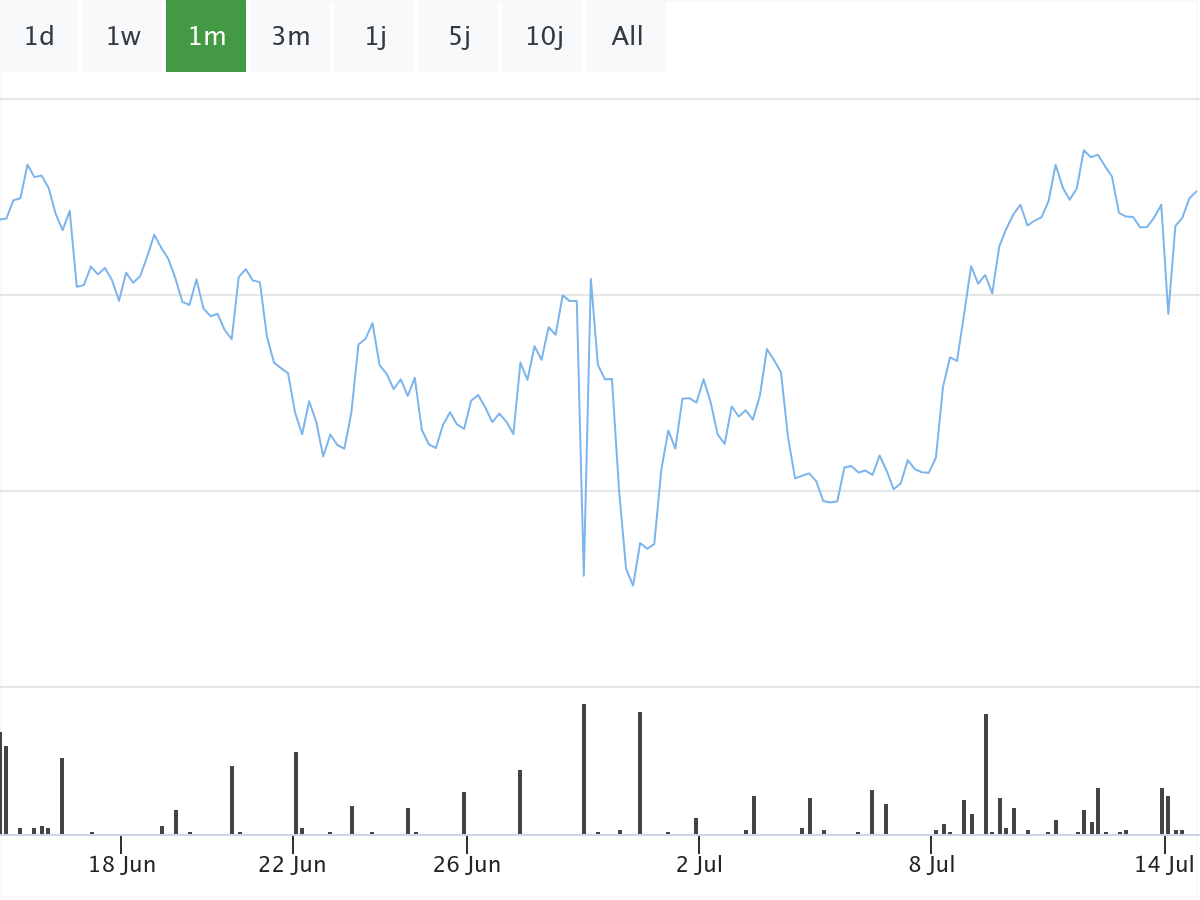Switch to the 1w range

[x=123, y=37]
